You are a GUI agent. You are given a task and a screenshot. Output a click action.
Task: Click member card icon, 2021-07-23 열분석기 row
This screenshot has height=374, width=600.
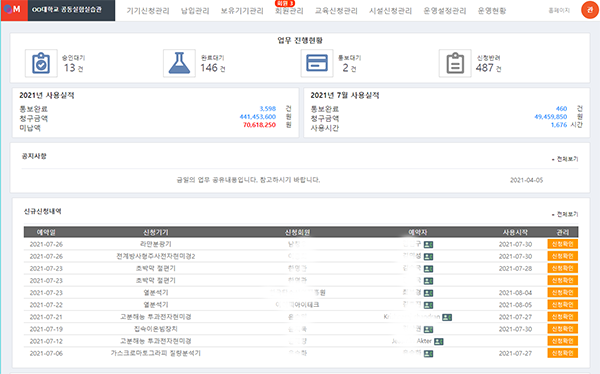click(x=429, y=293)
